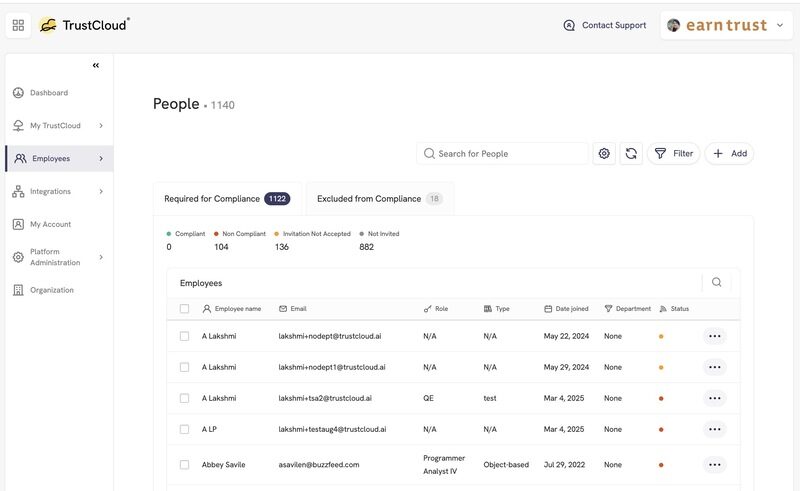Open the earn trust account dropdown

pyautogui.click(x=726, y=25)
